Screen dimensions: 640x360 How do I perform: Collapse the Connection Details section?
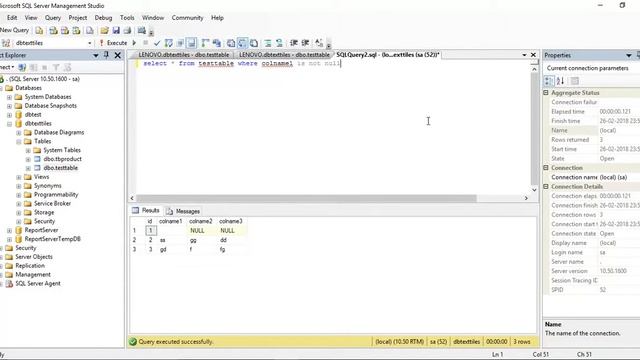[x=546, y=187]
